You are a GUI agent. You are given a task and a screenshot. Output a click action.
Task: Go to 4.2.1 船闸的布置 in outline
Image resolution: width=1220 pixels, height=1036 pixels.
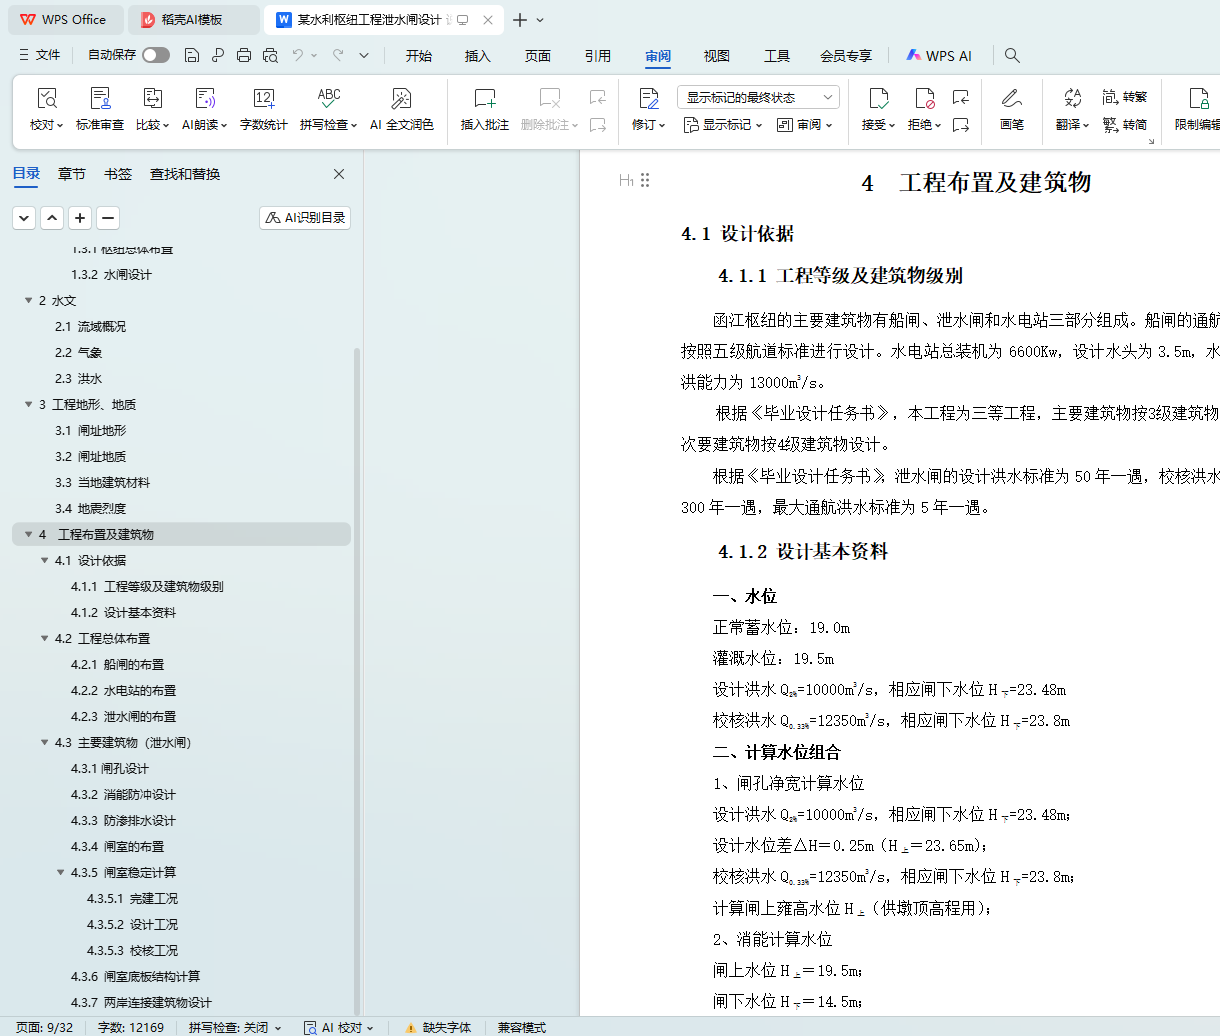(117, 665)
